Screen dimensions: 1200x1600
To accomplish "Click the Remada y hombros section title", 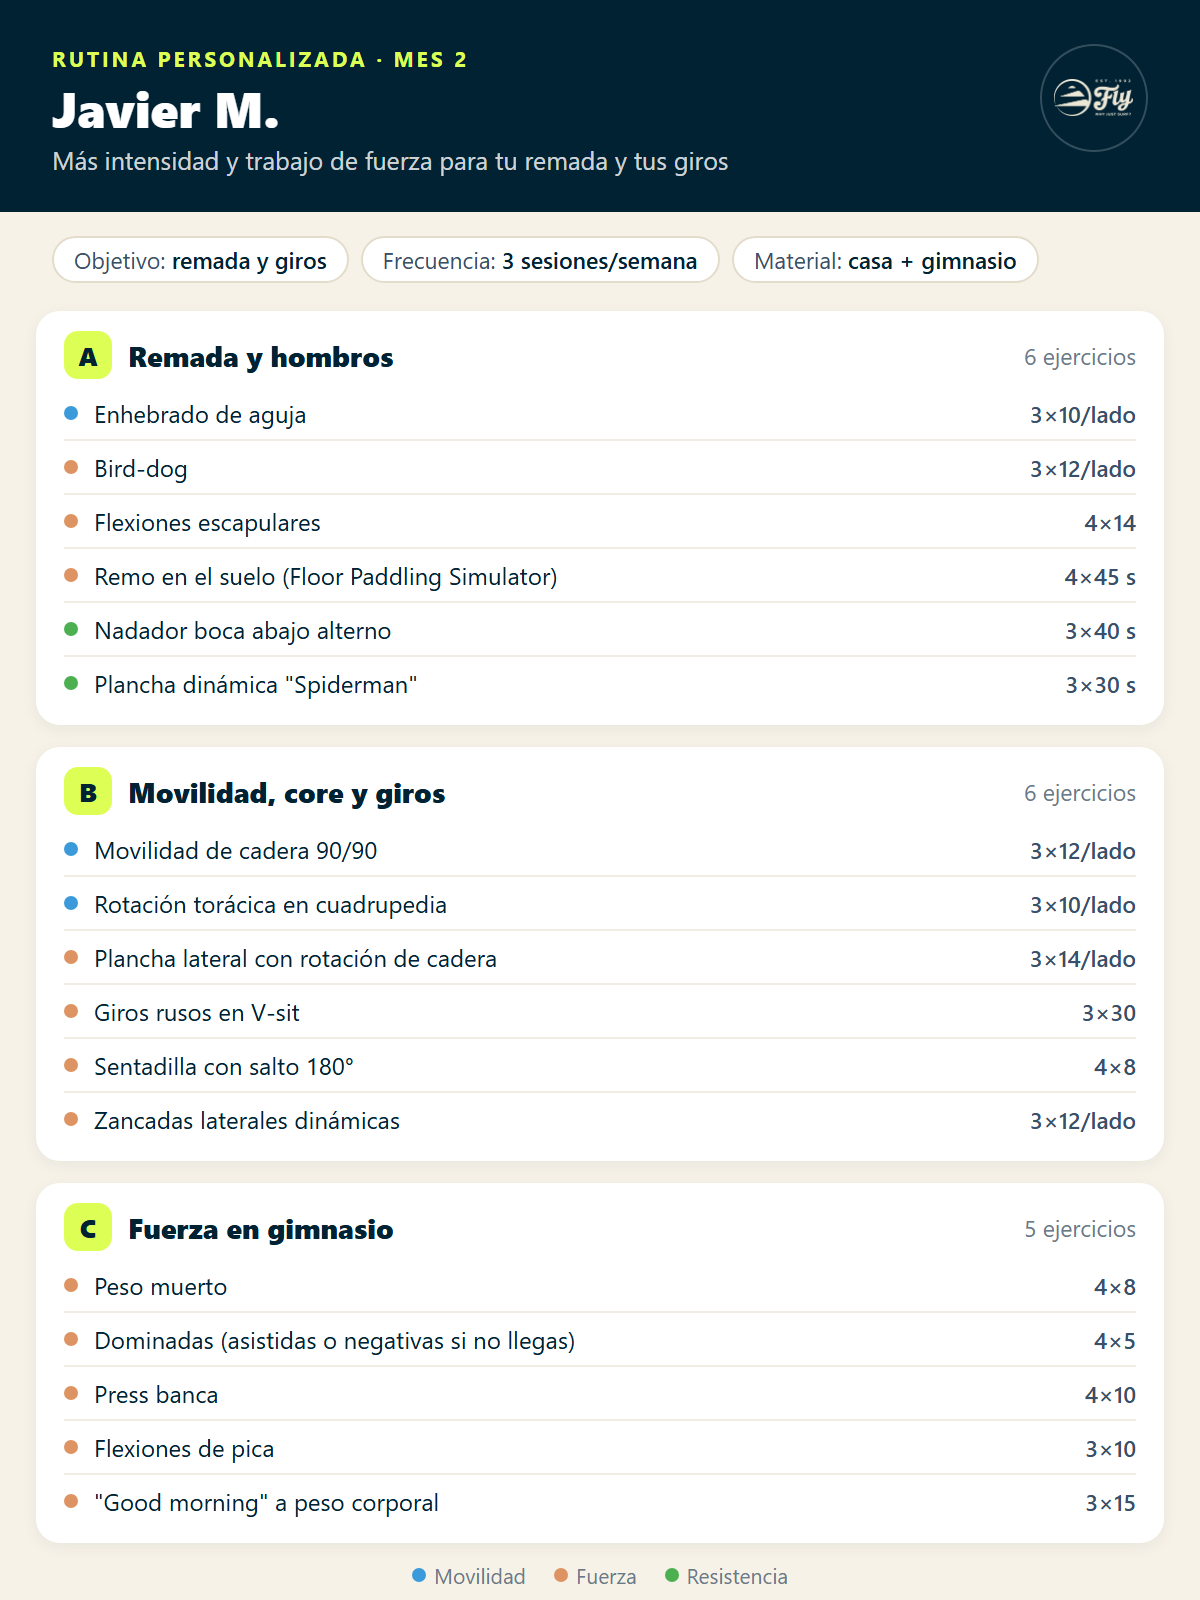I will (x=261, y=357).
